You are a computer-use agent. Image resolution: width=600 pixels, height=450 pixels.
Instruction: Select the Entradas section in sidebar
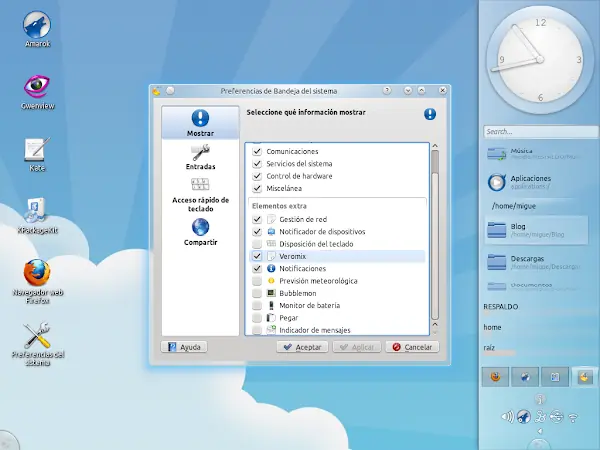pos(200,157)
